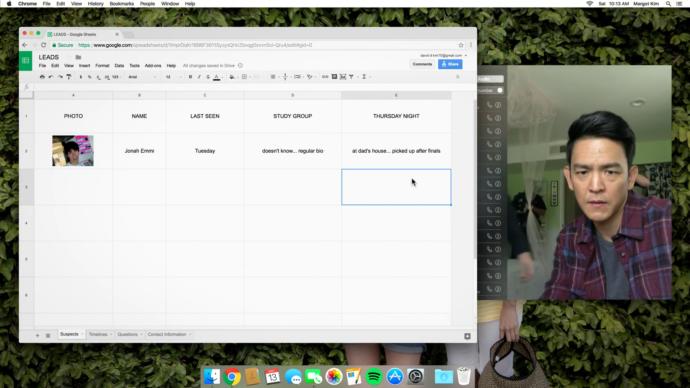Toggle italic formatting in Sheets toolbar
The height and width of the screenshot is (388, 690).
click(199, 77)
